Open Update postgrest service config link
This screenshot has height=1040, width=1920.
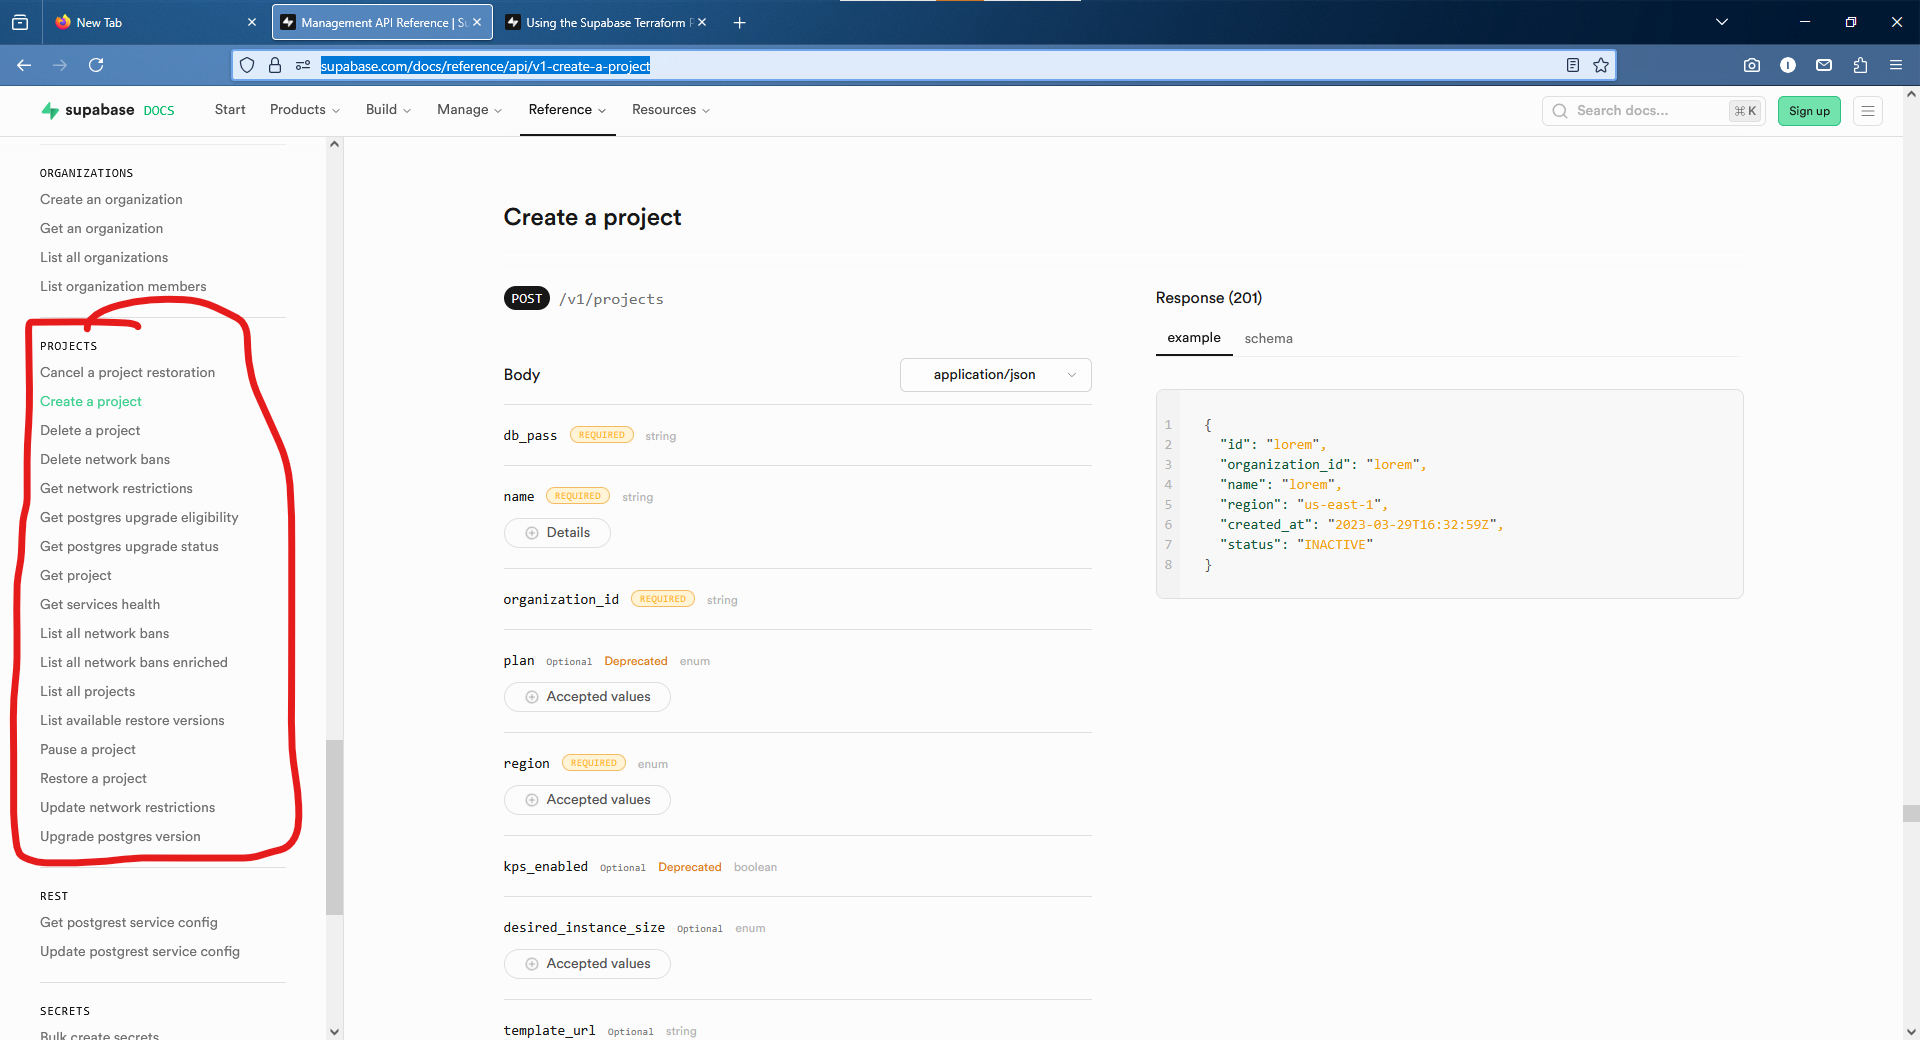140,952
